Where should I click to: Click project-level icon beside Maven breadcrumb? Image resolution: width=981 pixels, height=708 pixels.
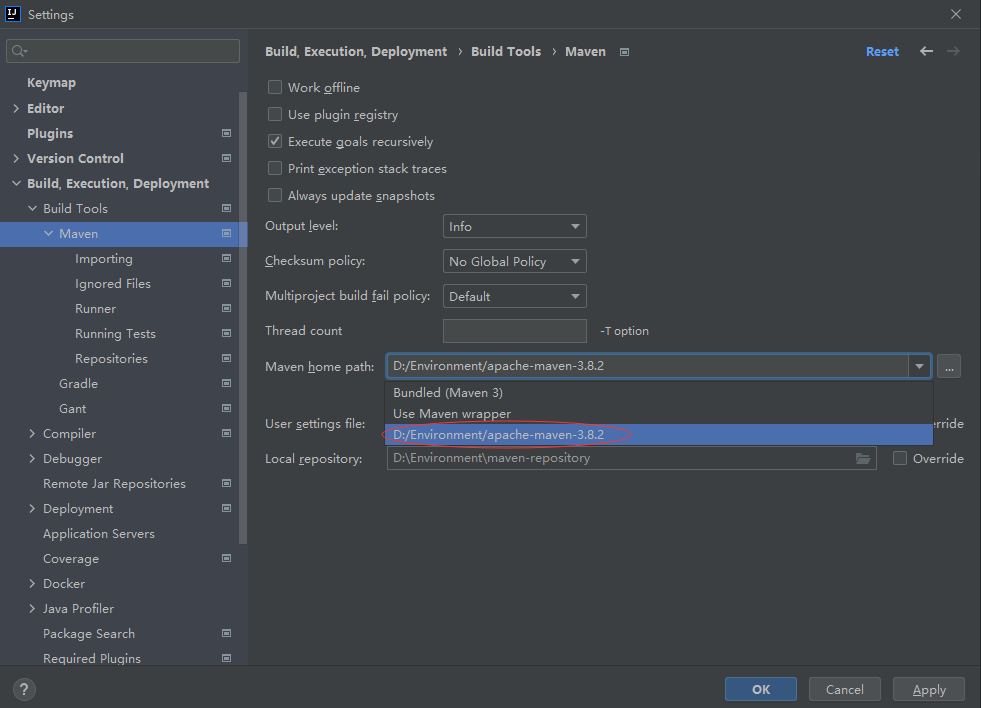624,52
